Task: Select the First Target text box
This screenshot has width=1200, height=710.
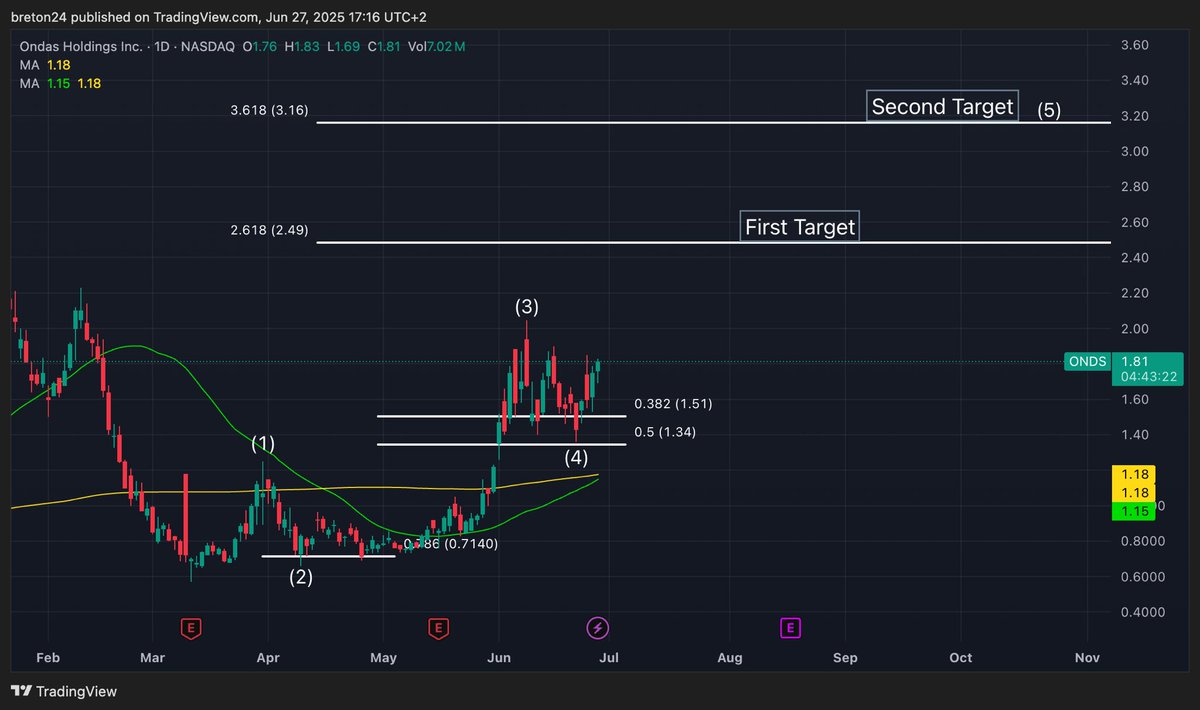Action: pyautogui.click(x=800, y=227)
